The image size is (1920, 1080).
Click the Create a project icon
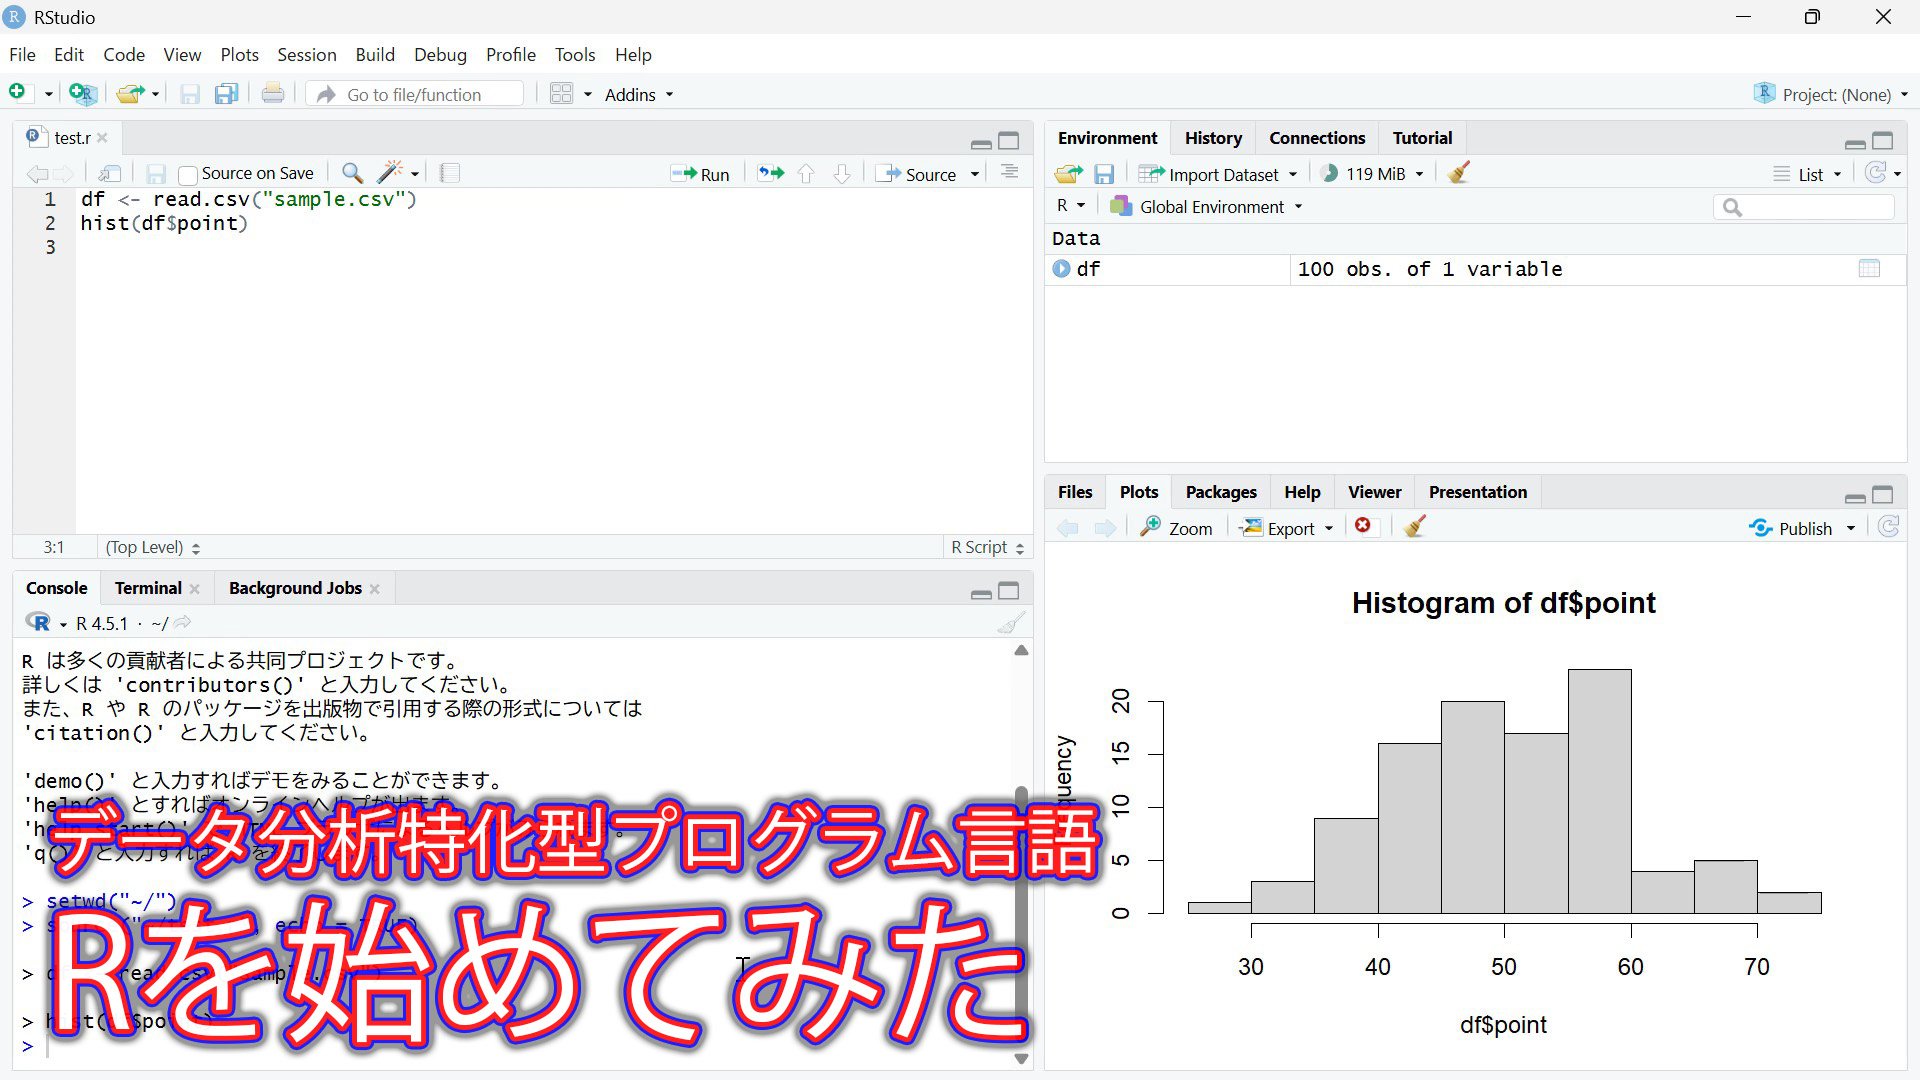83,94
